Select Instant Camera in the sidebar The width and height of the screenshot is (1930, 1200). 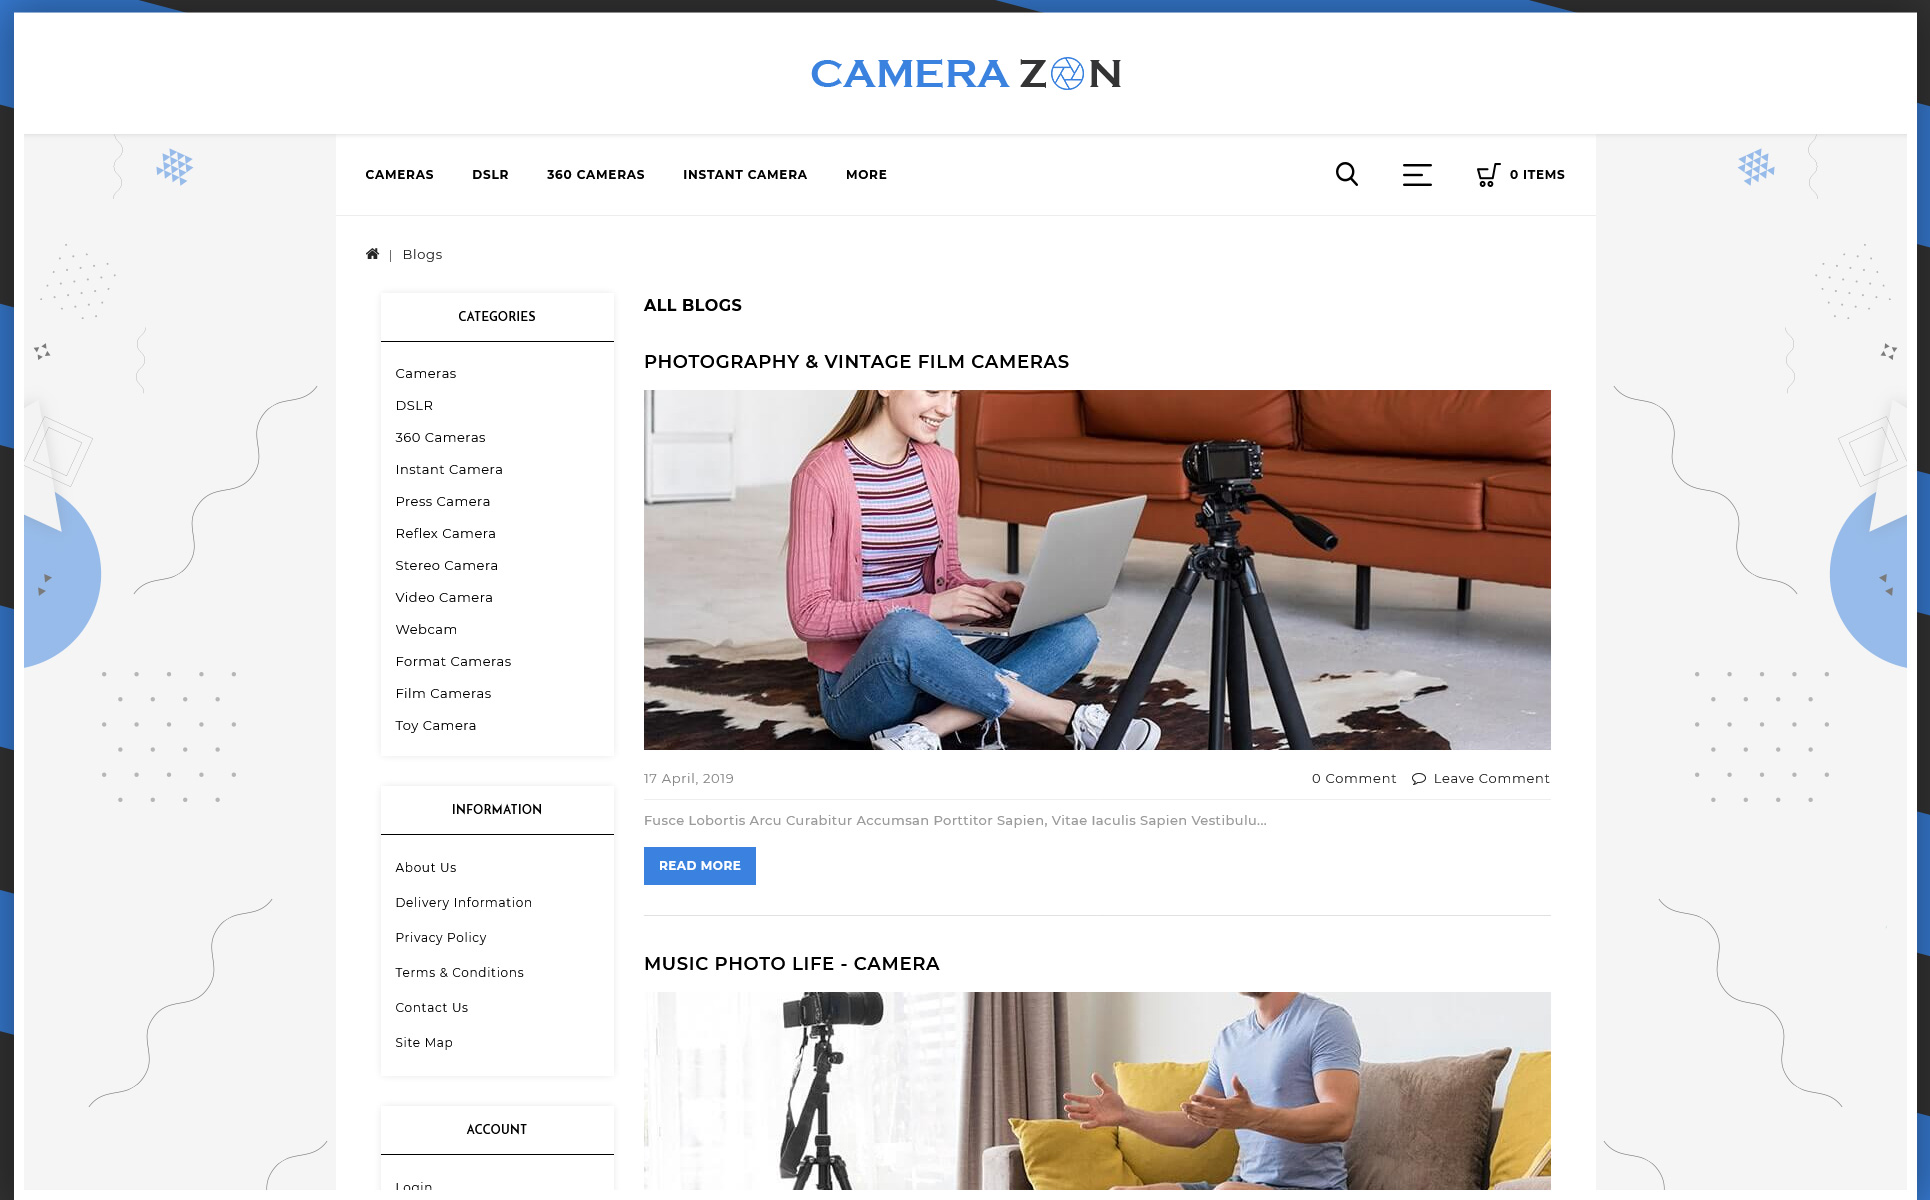point(449,470)
